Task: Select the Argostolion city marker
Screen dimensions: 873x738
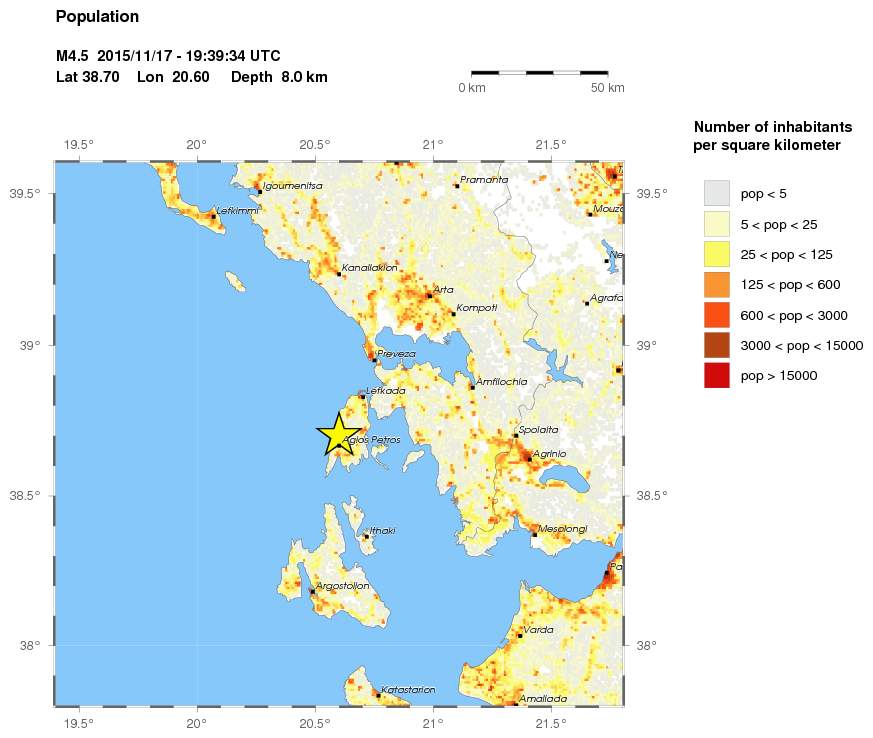Action: point(313,591)
